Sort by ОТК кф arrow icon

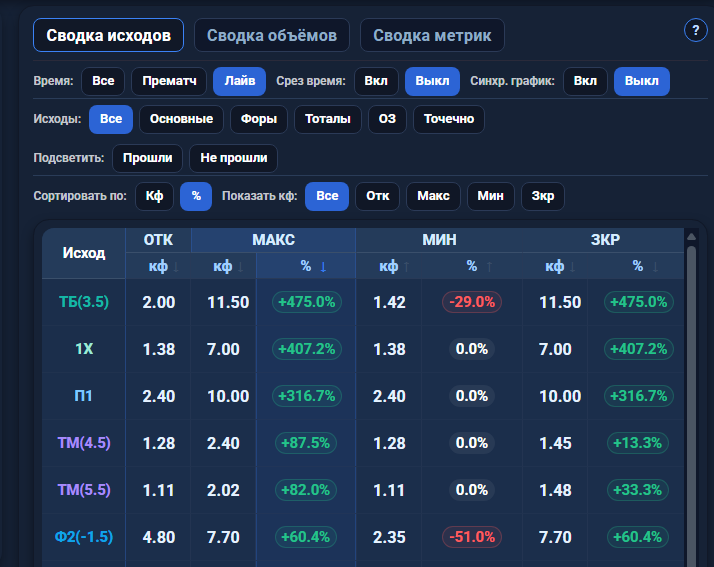click(176, 267)
